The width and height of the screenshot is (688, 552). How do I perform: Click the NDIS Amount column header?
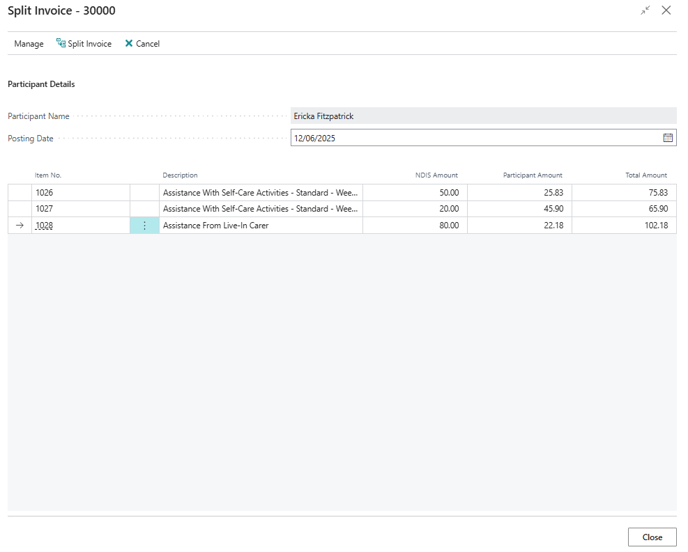436,175
